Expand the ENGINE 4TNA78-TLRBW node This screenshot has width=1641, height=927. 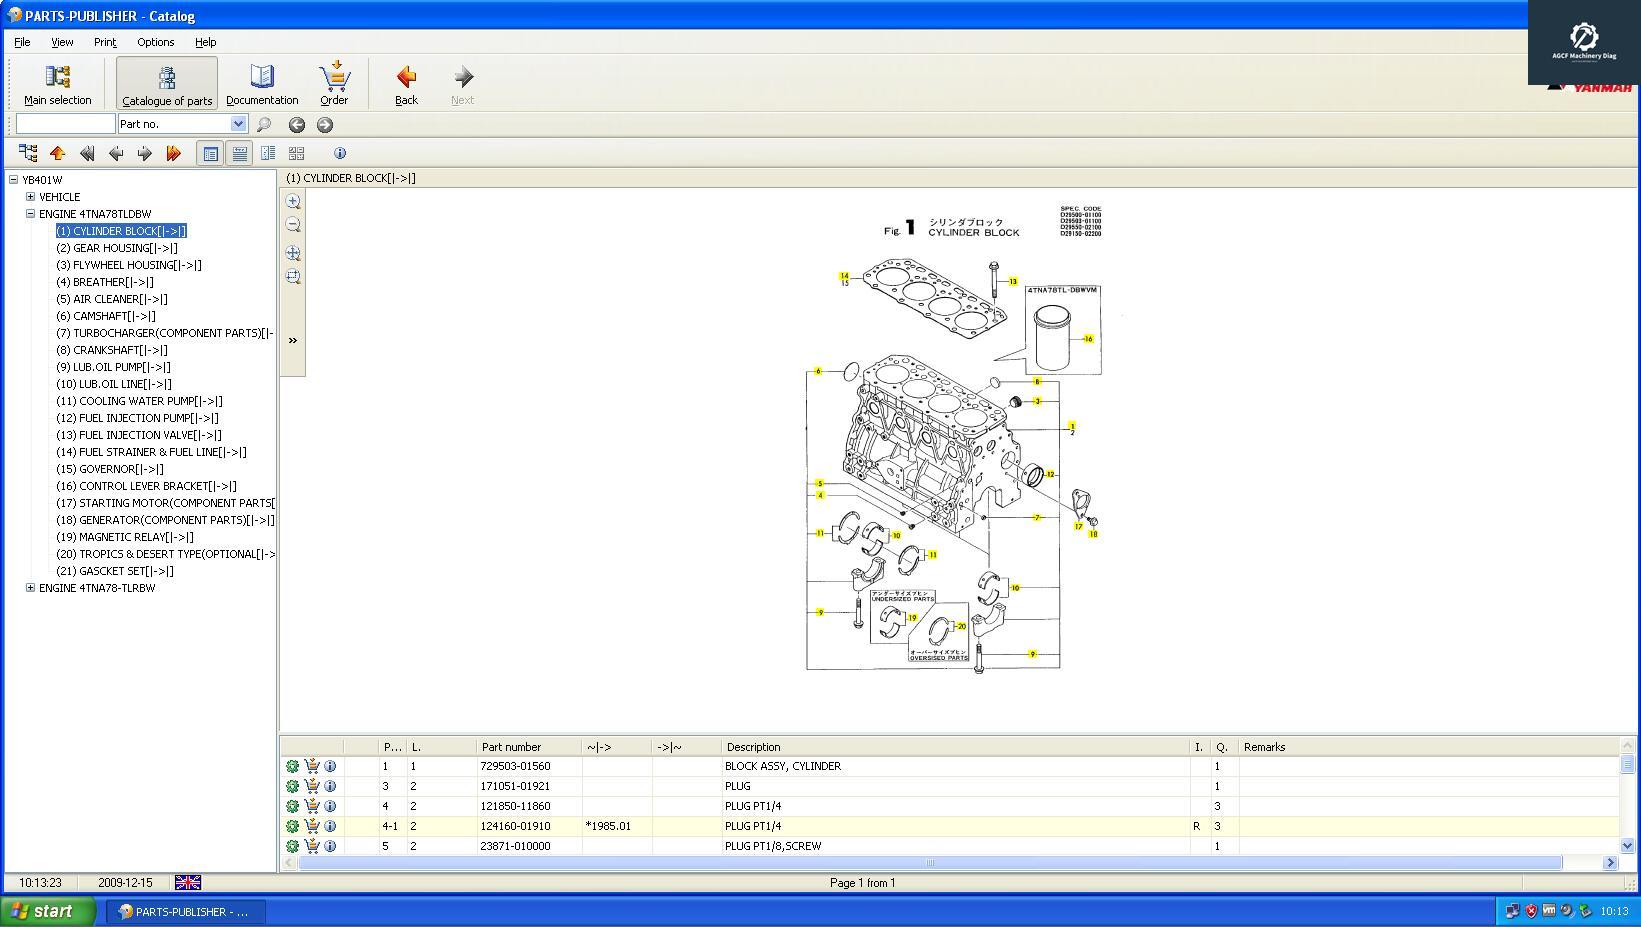(30, 588)
